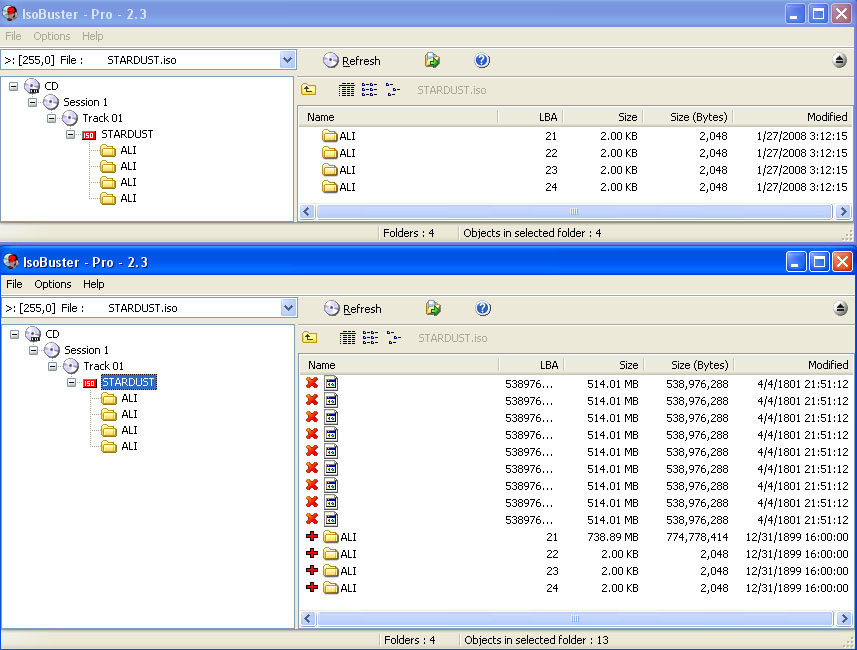Collapse Session 1 node in lower tree
Image resolution: width=857 pixels, height=650 pixels.
(33, 350)
